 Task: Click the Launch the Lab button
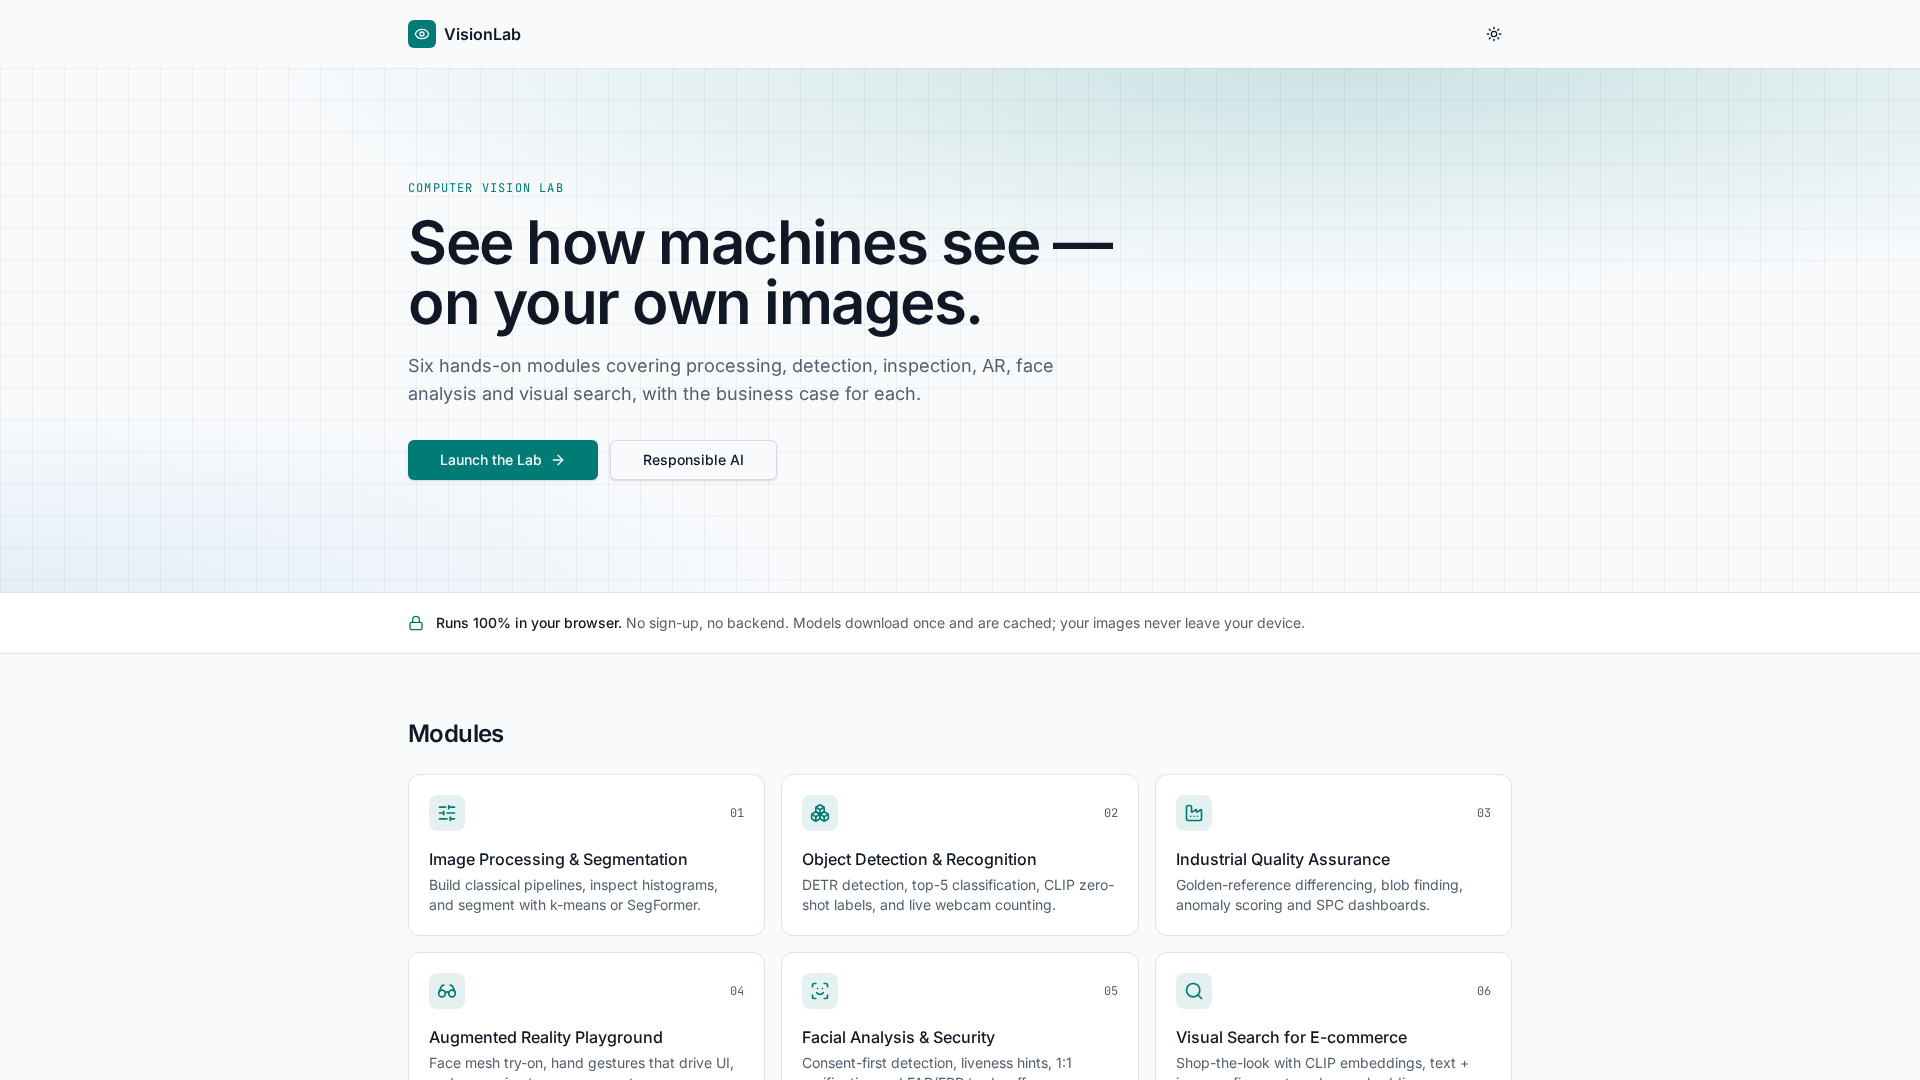[503, 460]
